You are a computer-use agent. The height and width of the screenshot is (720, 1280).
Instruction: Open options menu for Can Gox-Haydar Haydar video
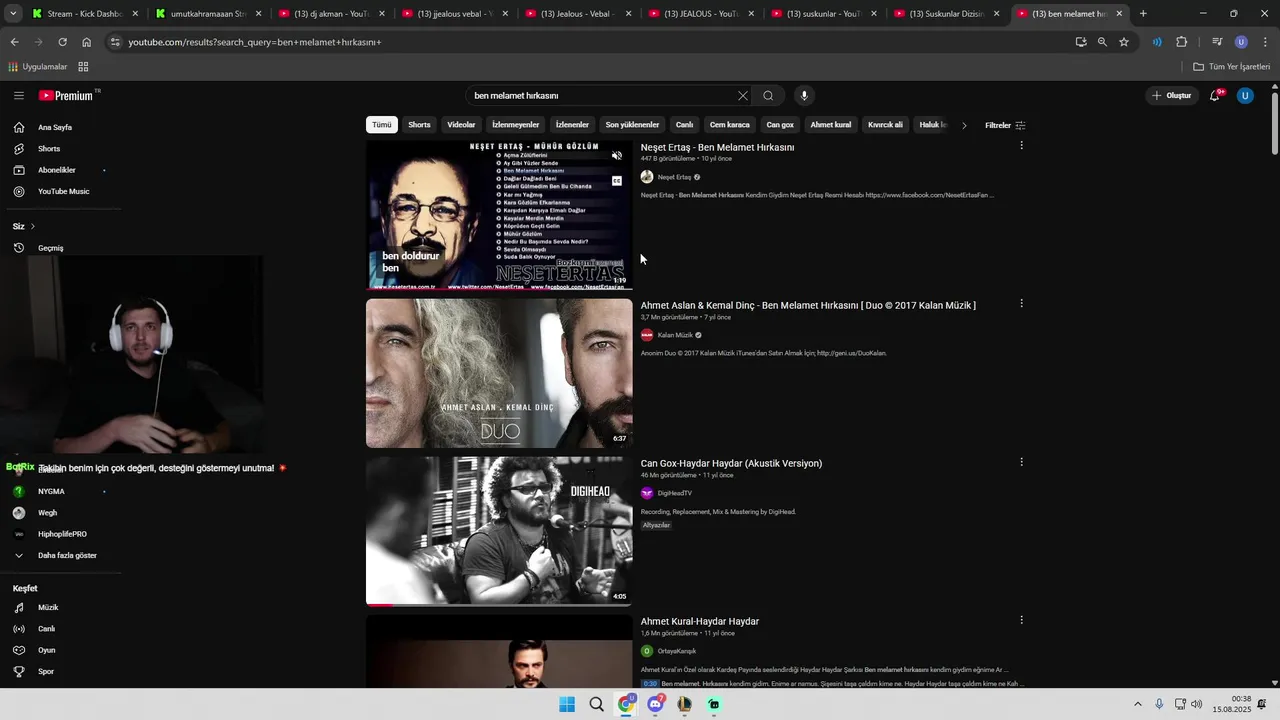[x=1021, y=462]
